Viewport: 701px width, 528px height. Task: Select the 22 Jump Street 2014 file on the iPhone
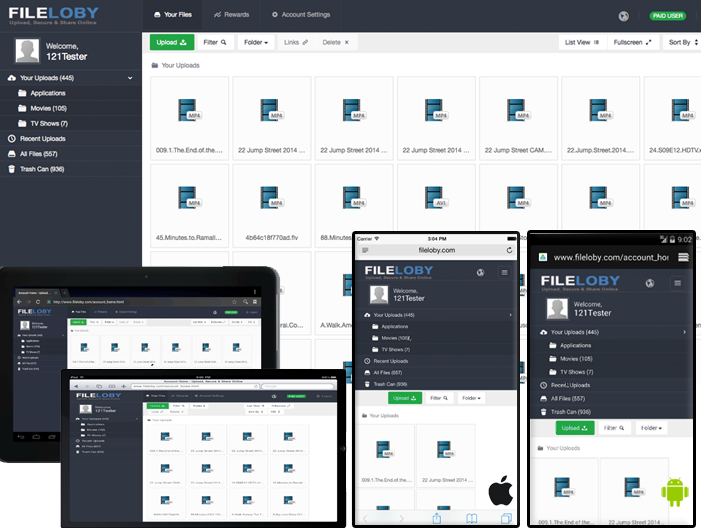tap(445, 455)
